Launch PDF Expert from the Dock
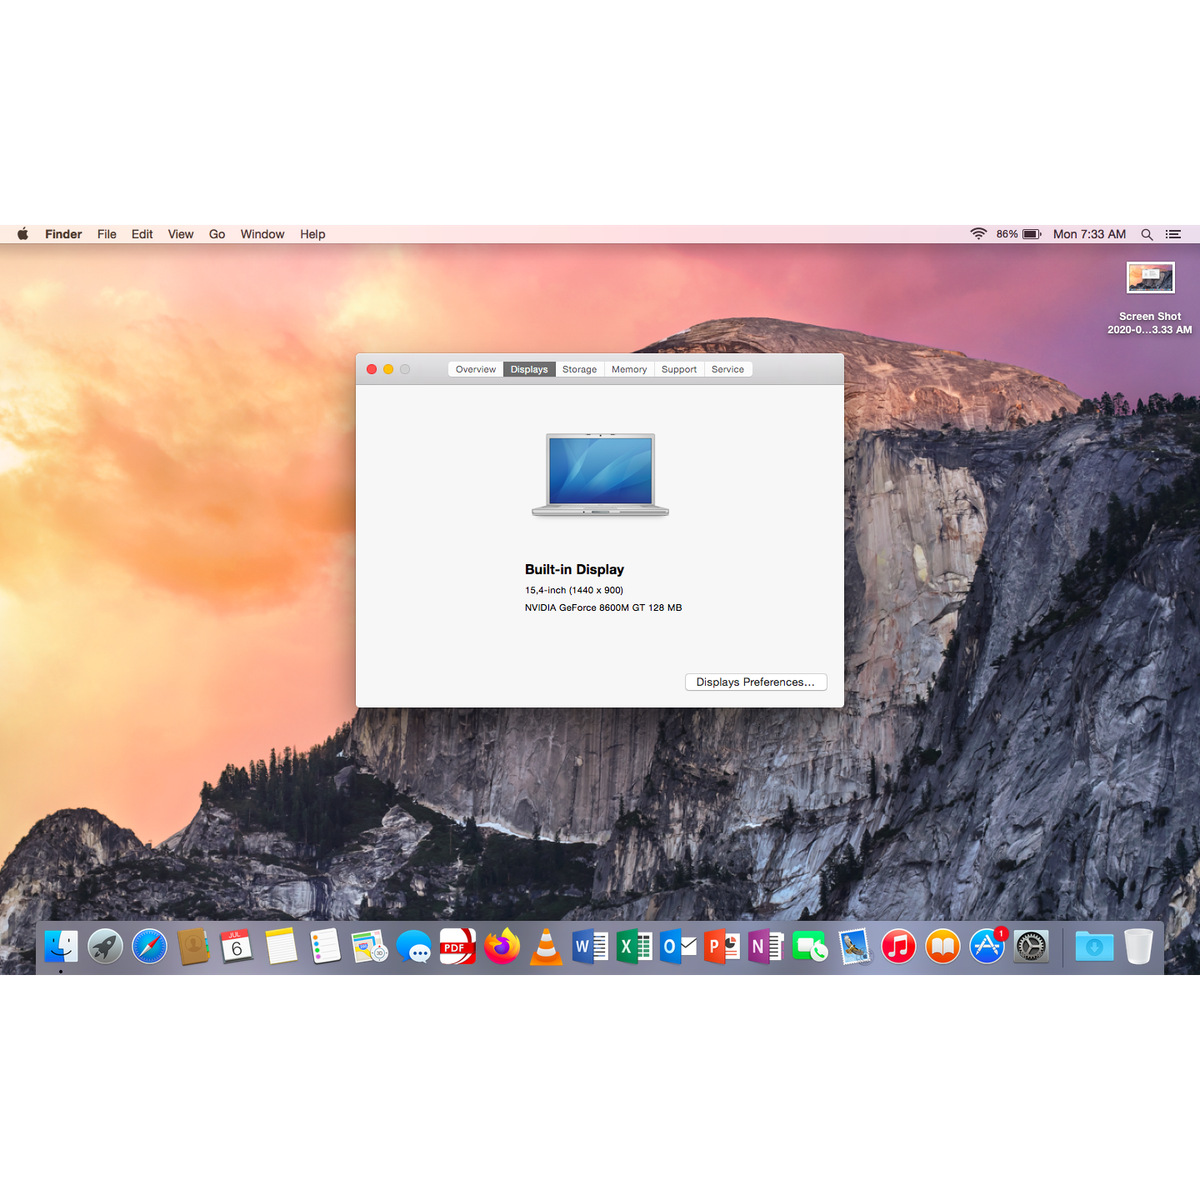 (x=457, y=945)
